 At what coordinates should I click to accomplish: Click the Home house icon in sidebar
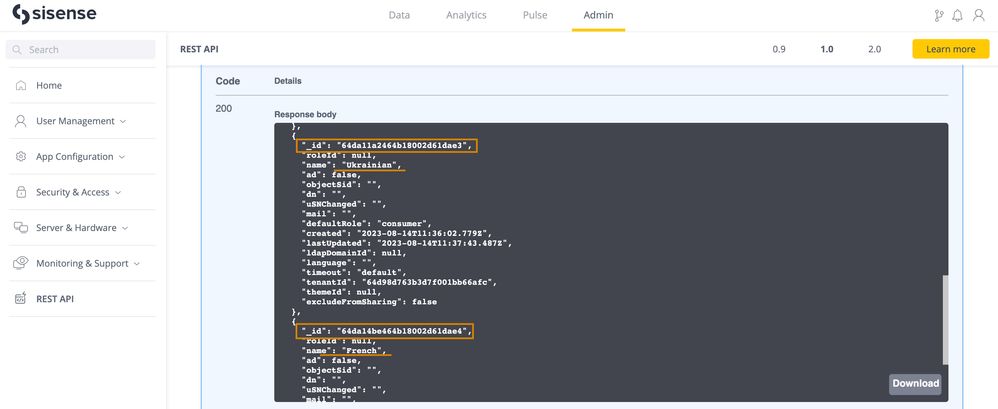click(x=21, y=86)
